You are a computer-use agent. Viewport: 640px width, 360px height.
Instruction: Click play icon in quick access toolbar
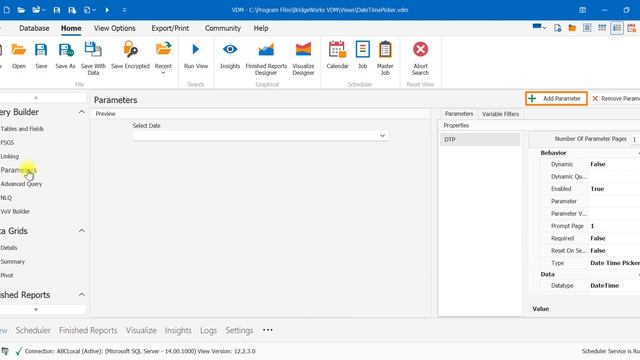point(107,10)
